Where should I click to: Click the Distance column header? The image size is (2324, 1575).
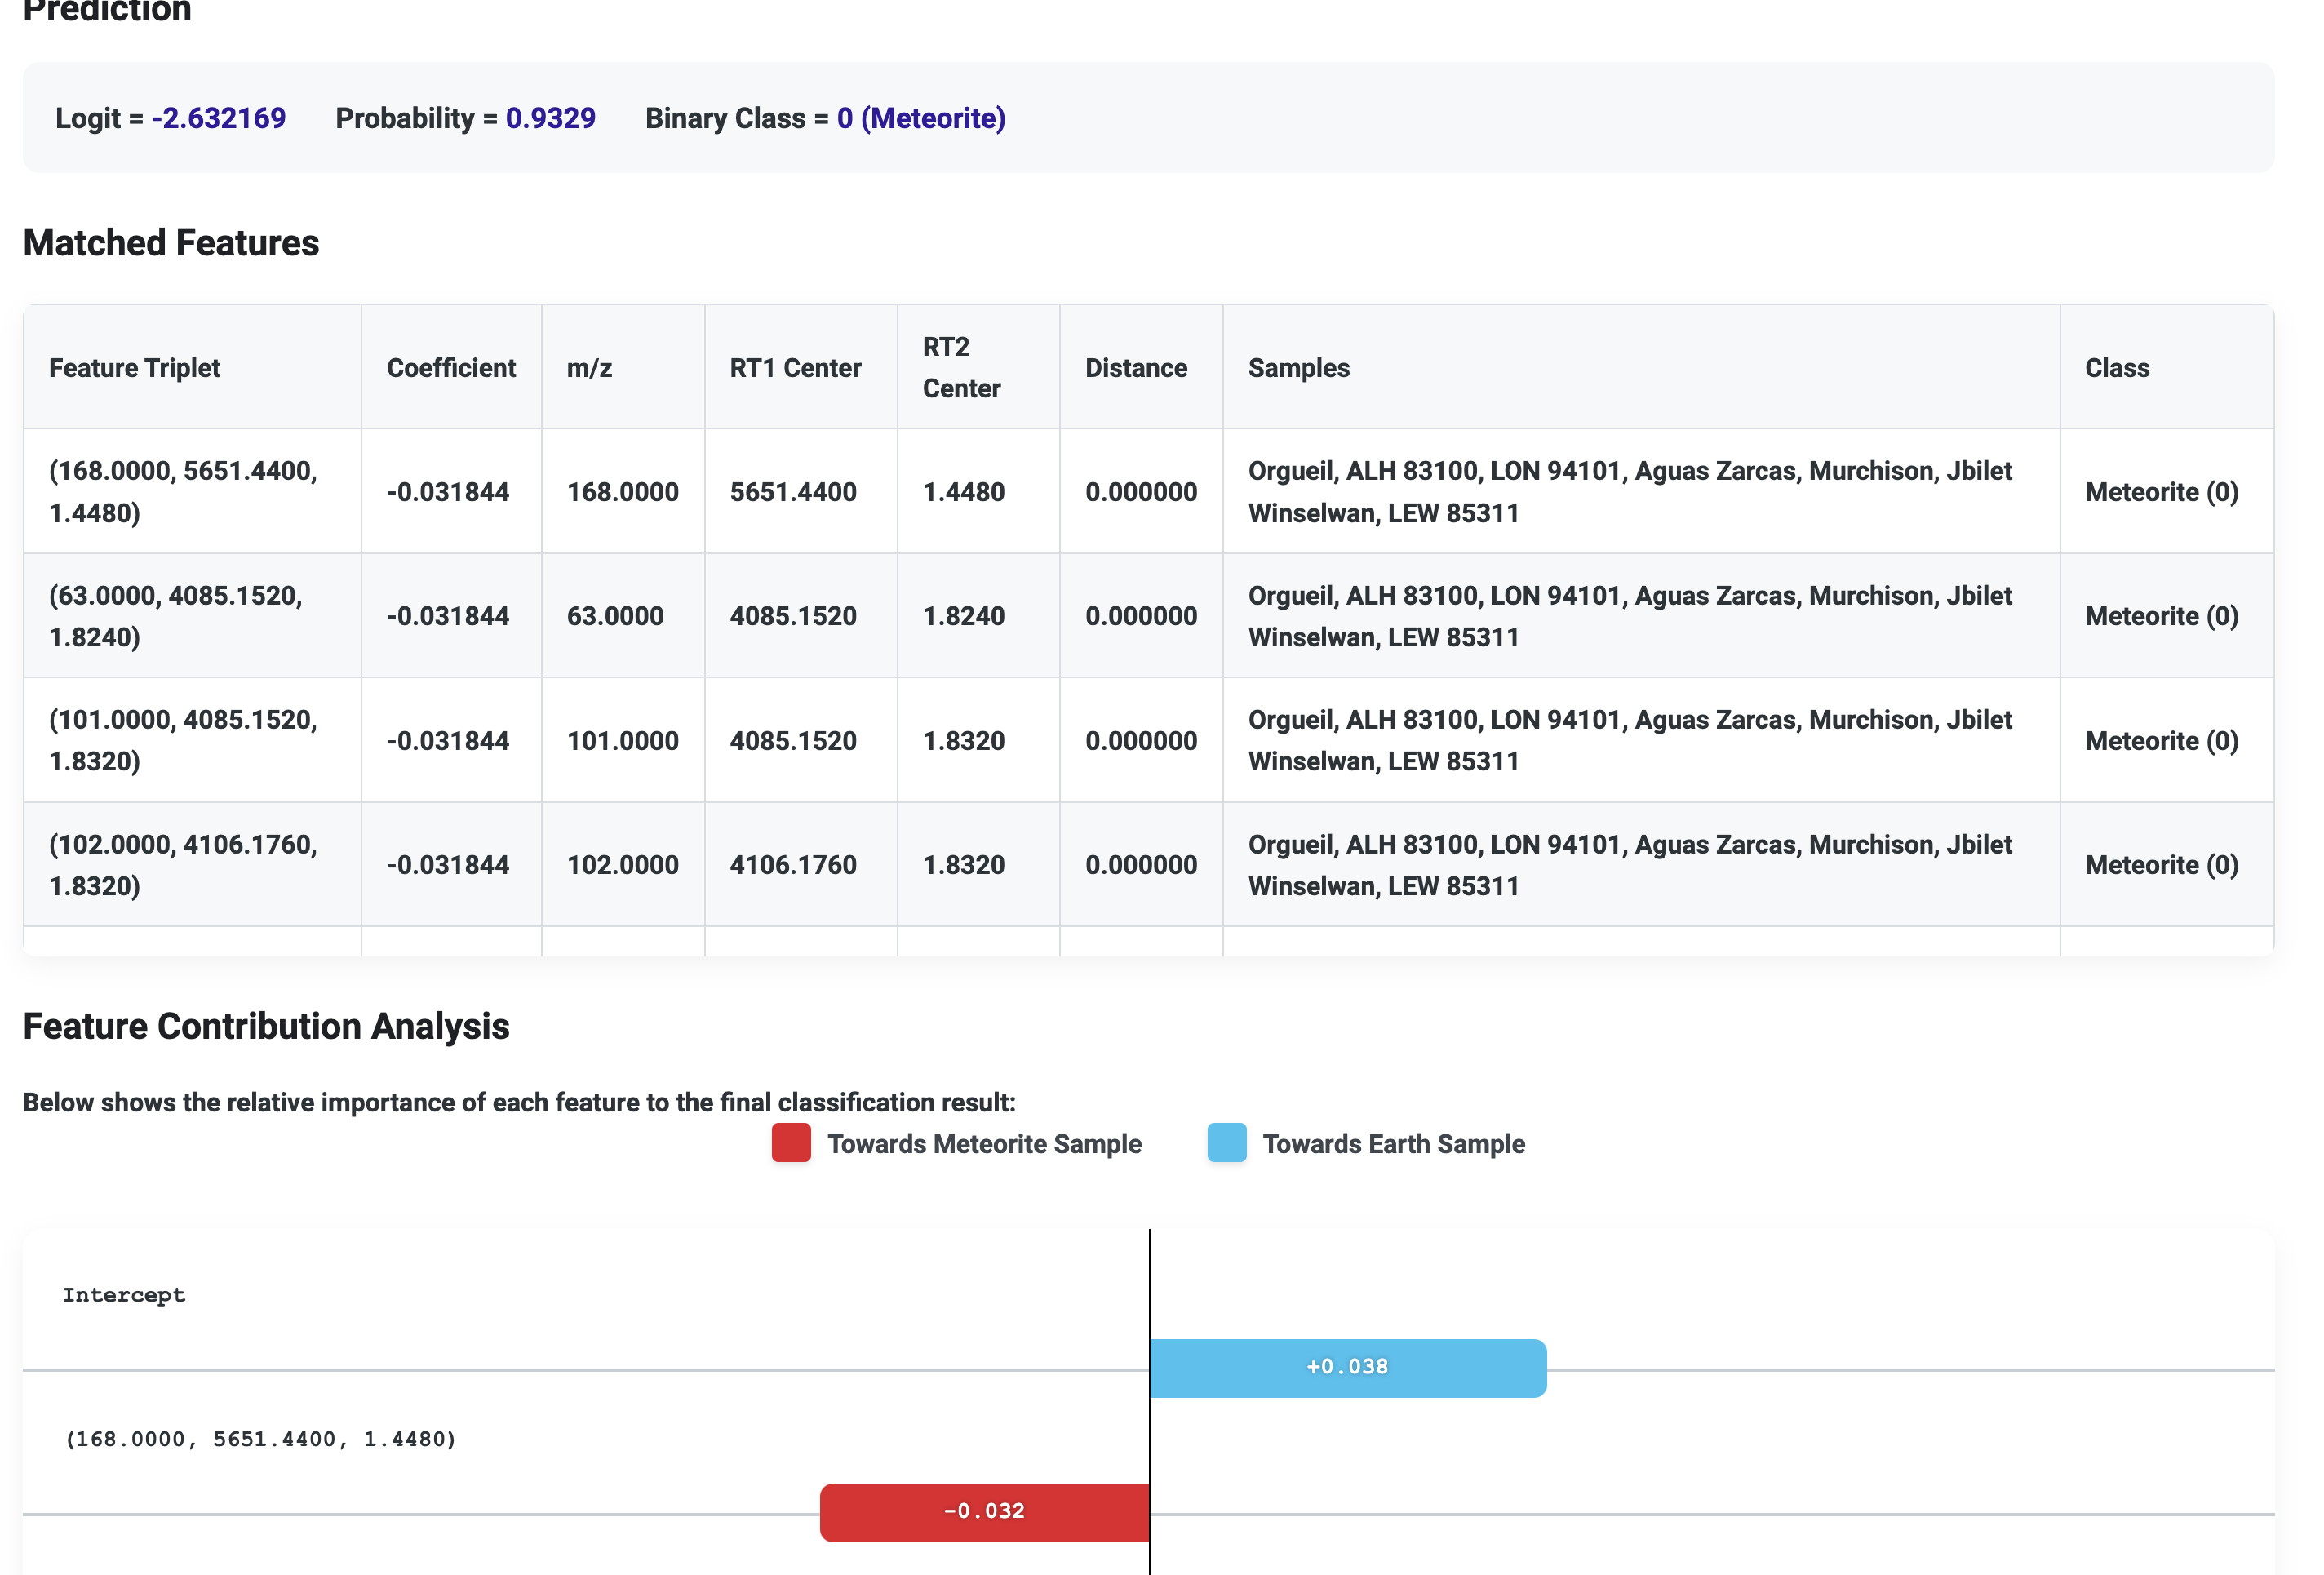[1136, 368]
